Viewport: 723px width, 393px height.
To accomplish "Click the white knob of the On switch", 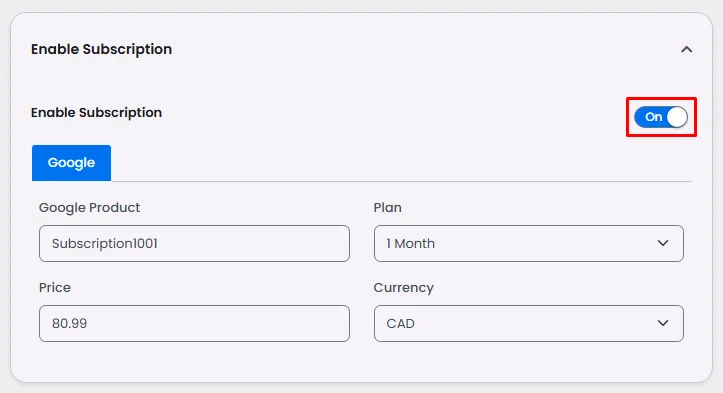I will [x=676, y=117].
